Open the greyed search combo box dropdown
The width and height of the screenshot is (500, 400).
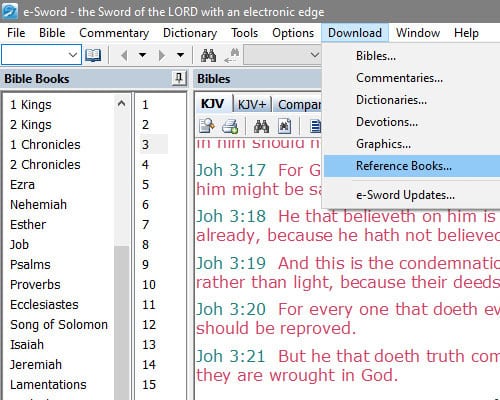coord(315,55)
